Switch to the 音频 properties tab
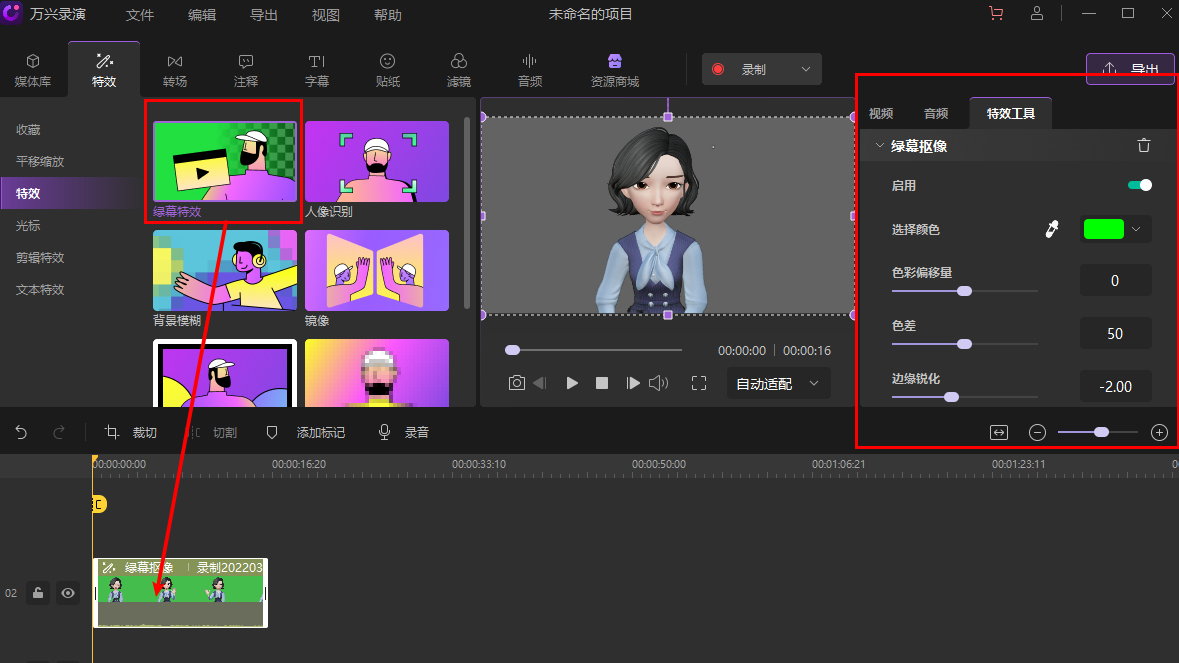 [935, 113]
